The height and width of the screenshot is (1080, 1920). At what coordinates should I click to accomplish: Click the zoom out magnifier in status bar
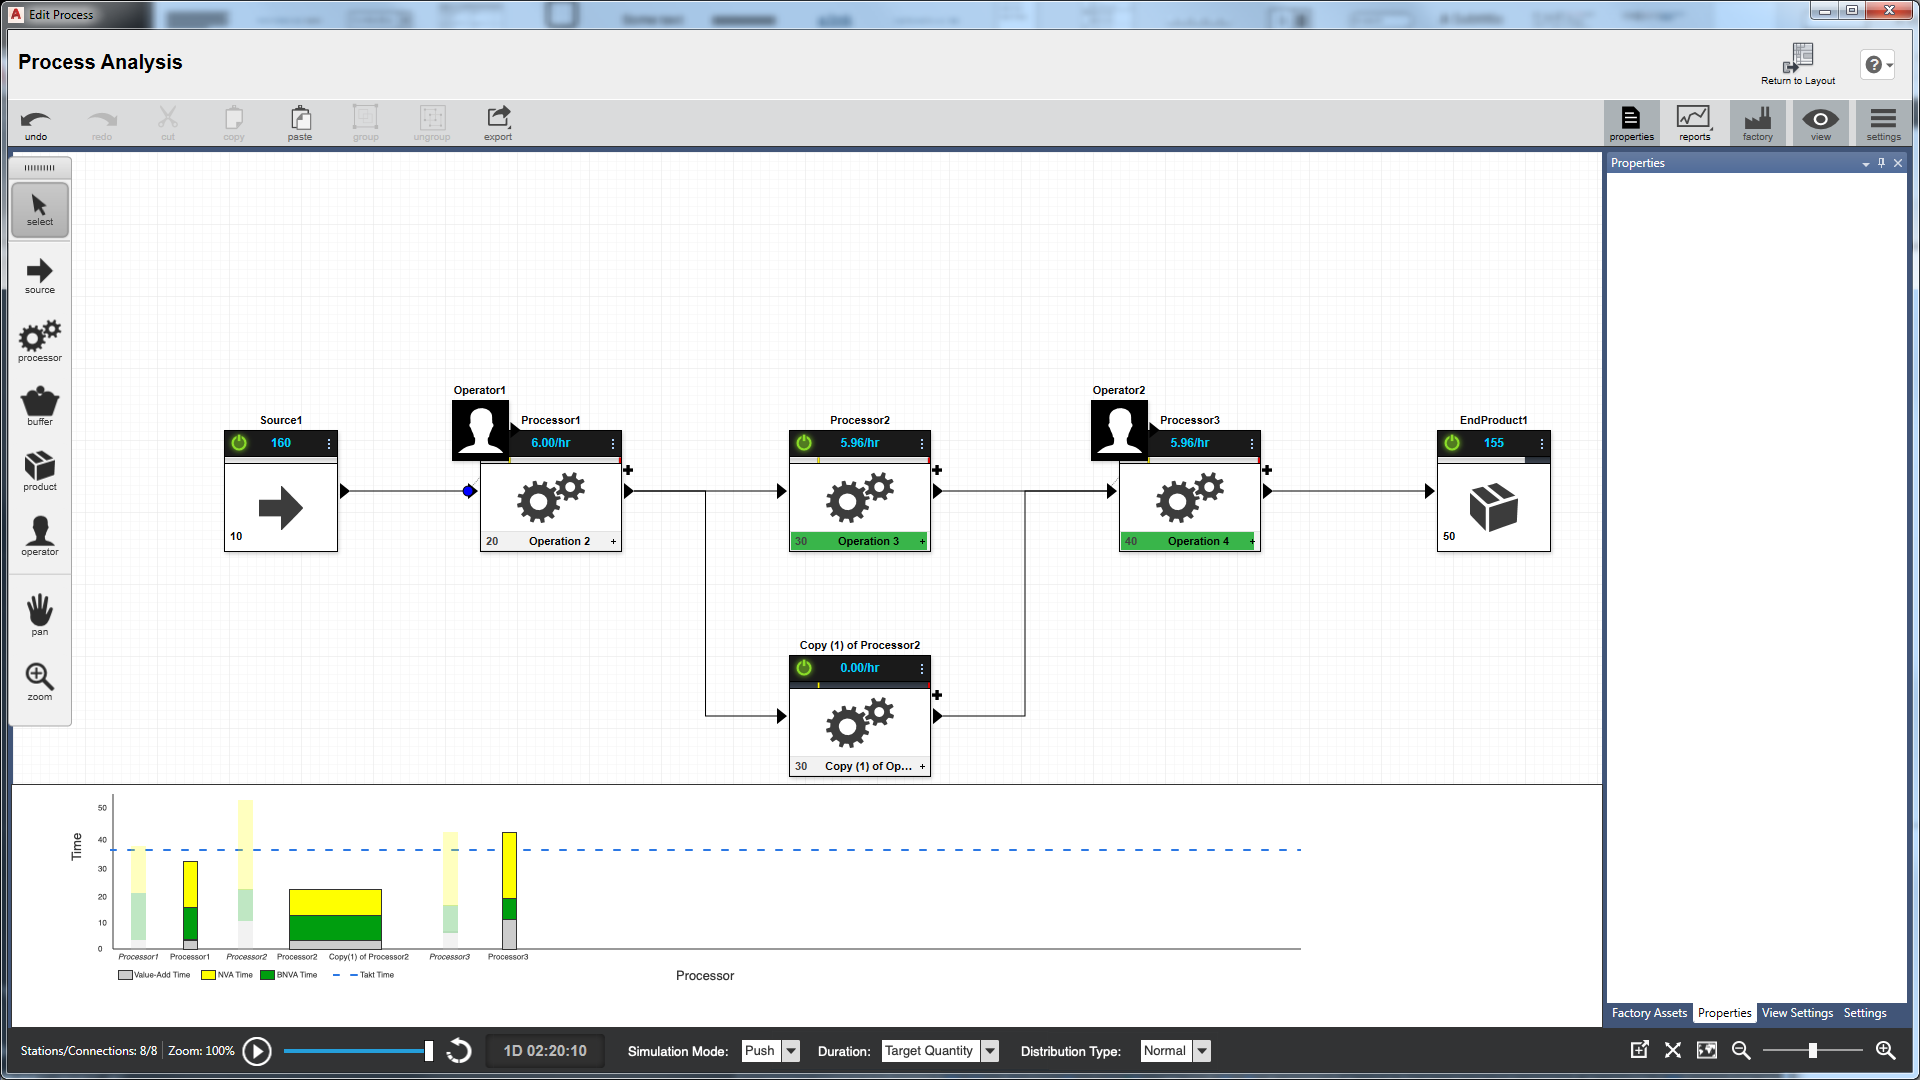click(1741, 1050)
